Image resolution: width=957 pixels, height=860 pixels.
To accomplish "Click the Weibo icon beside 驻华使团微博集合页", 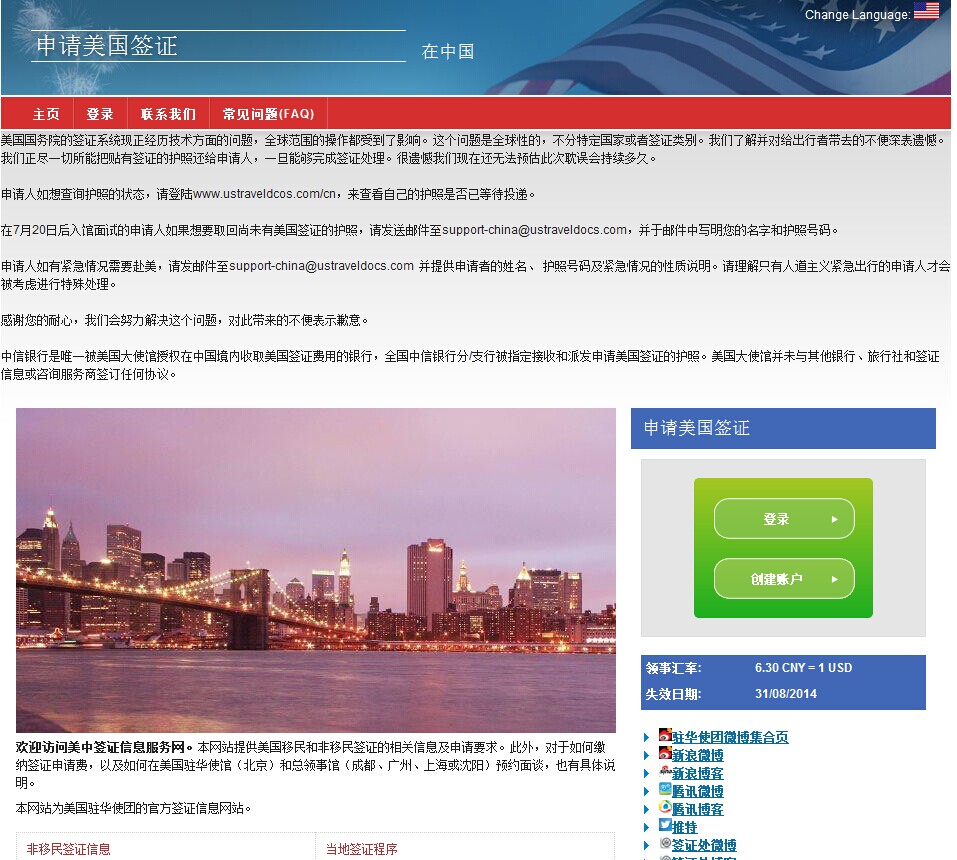I will click(665, 736).
